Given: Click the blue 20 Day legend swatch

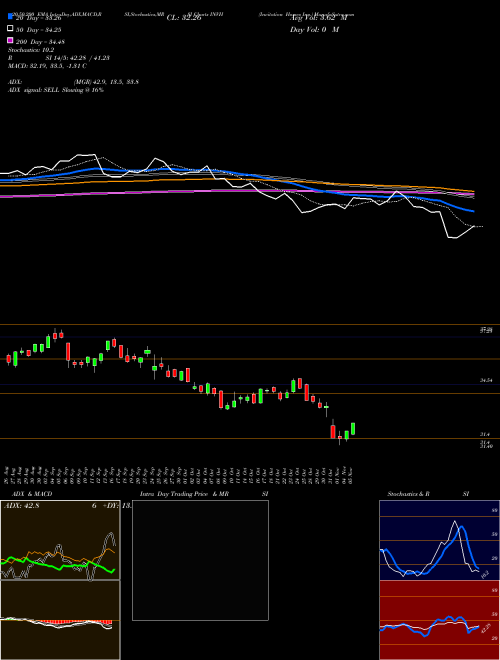Looking at the screenshot, I should [x=10, y=17].
